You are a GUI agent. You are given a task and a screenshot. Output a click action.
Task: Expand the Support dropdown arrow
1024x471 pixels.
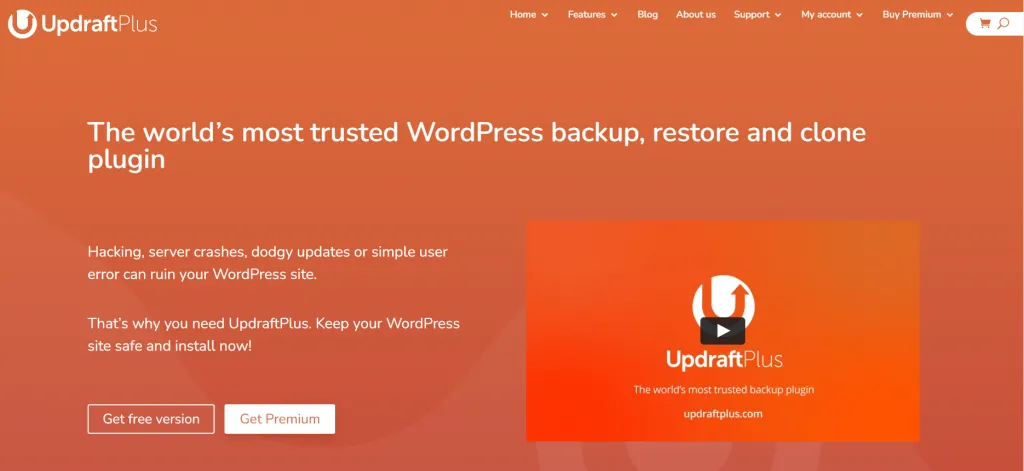pos(778,15)
